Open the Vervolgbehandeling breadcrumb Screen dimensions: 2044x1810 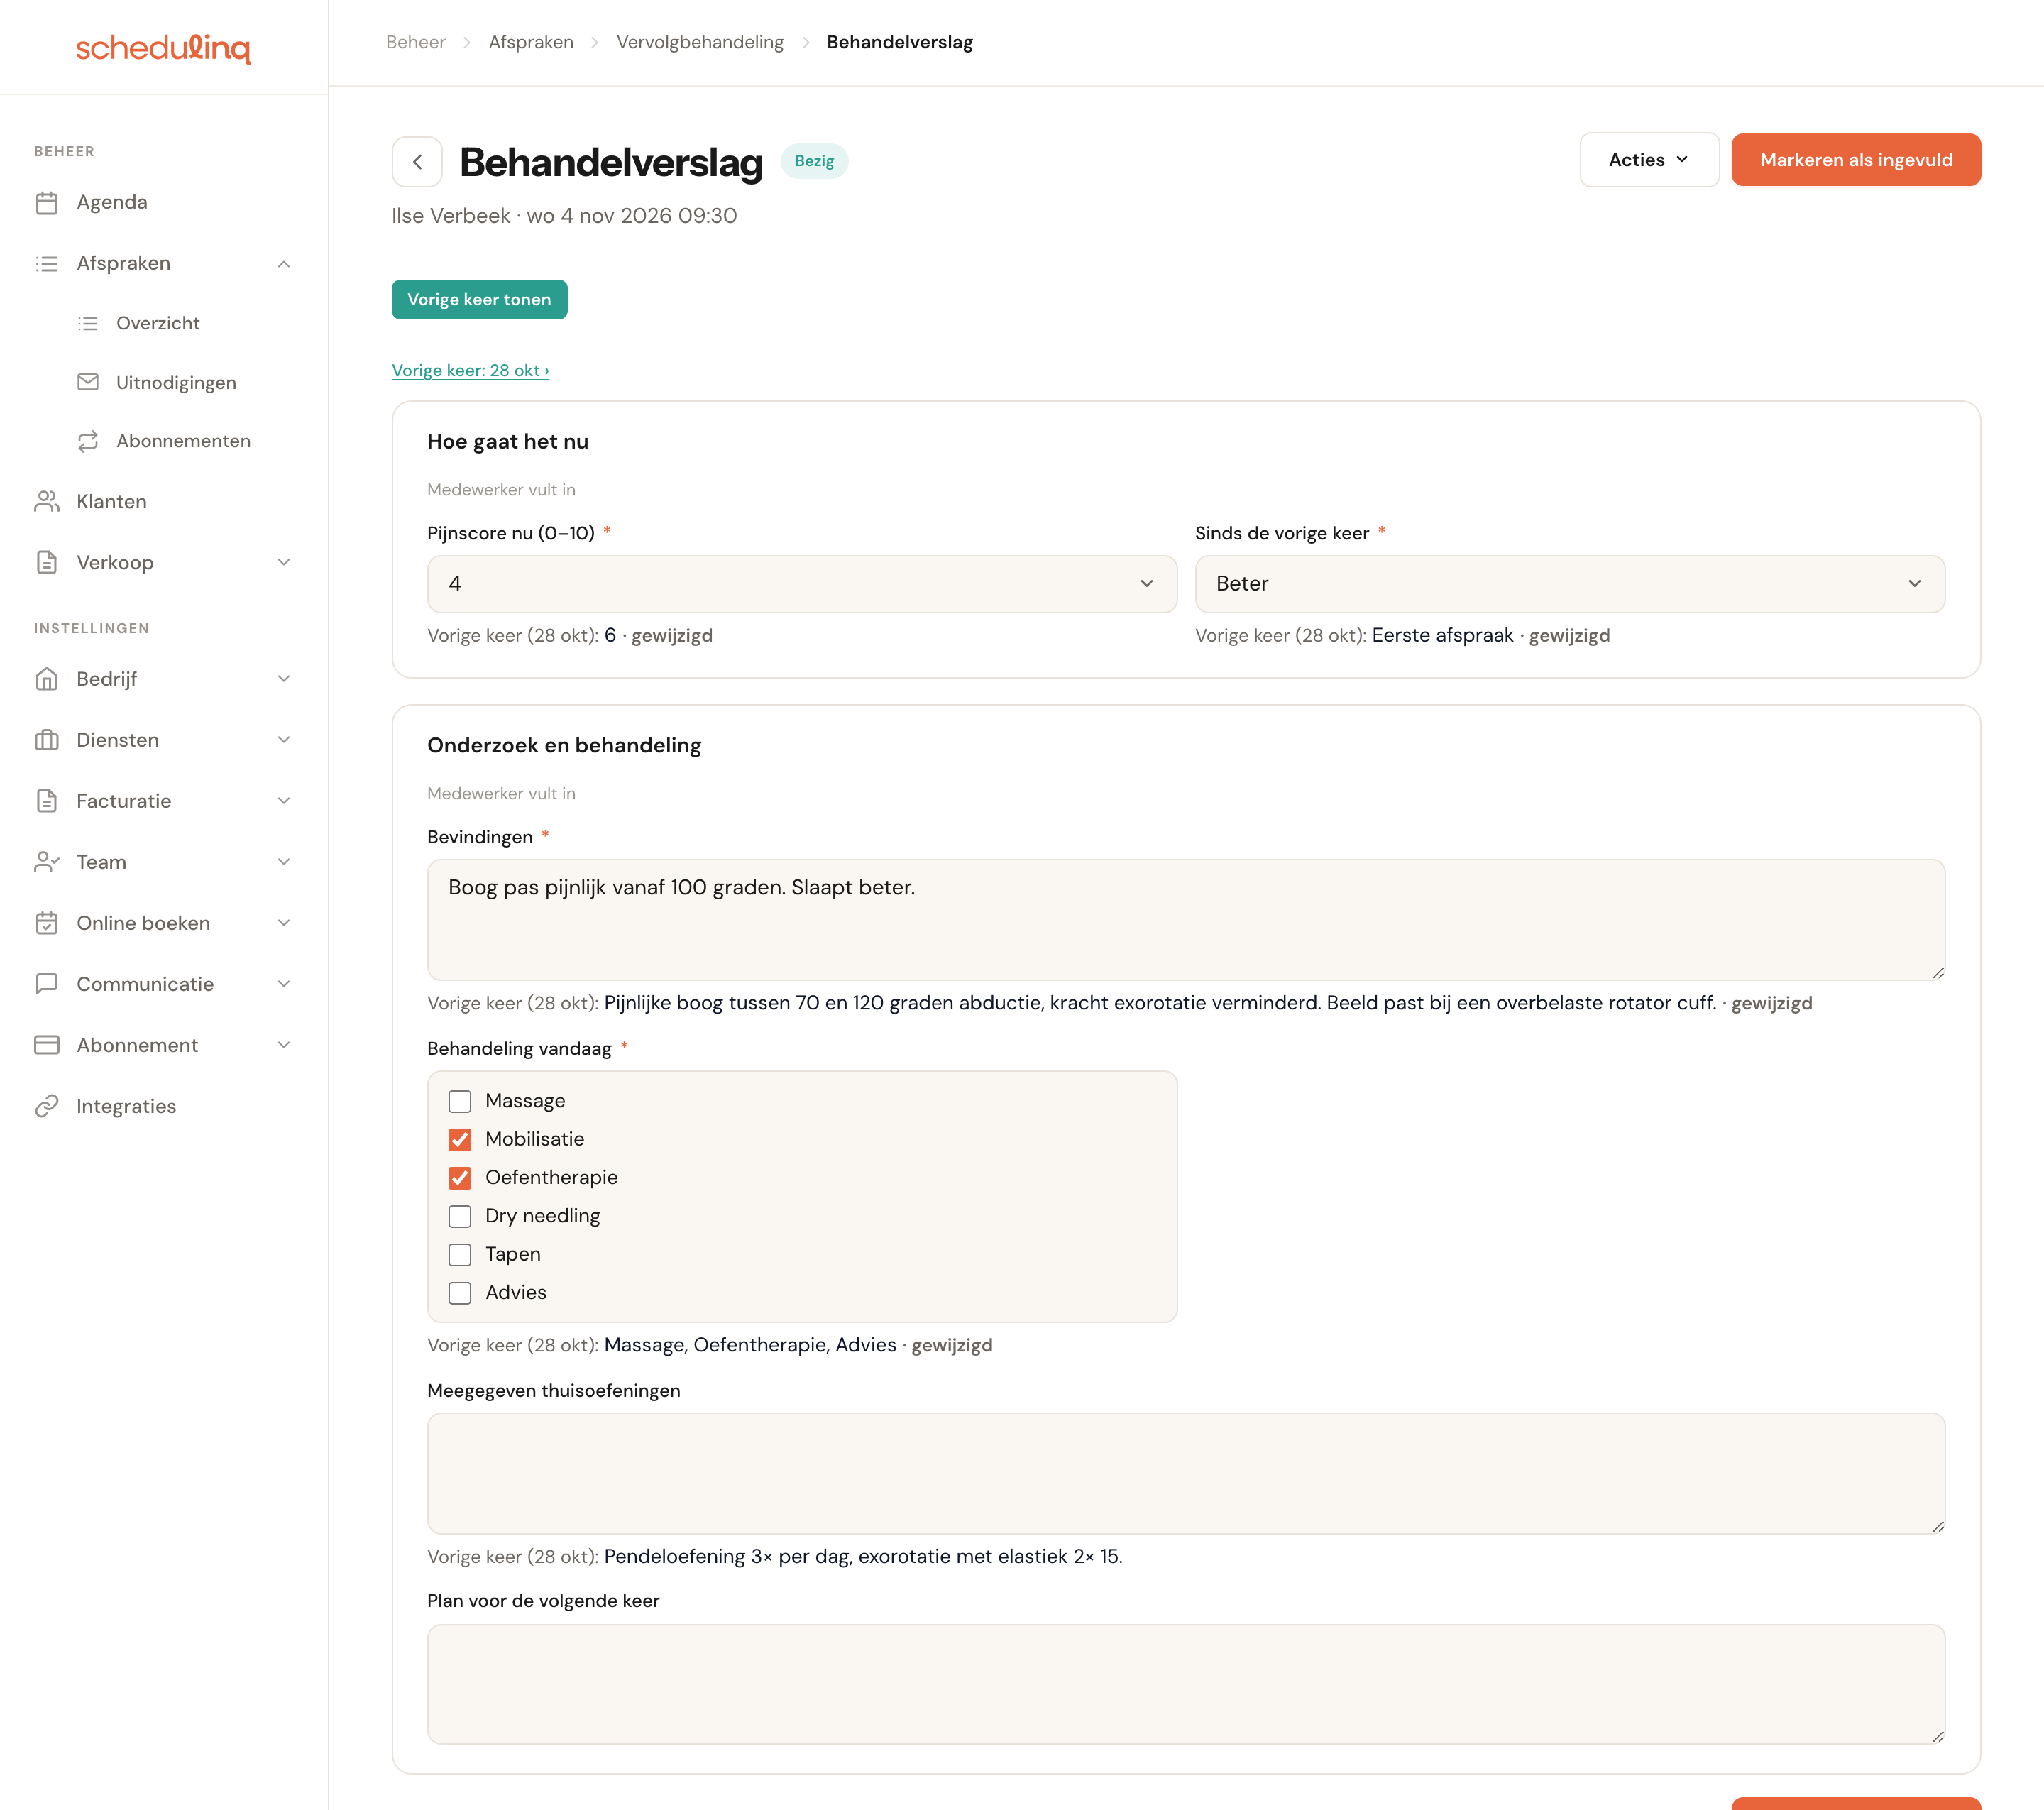pyautogui.click(x=700, y=42)
